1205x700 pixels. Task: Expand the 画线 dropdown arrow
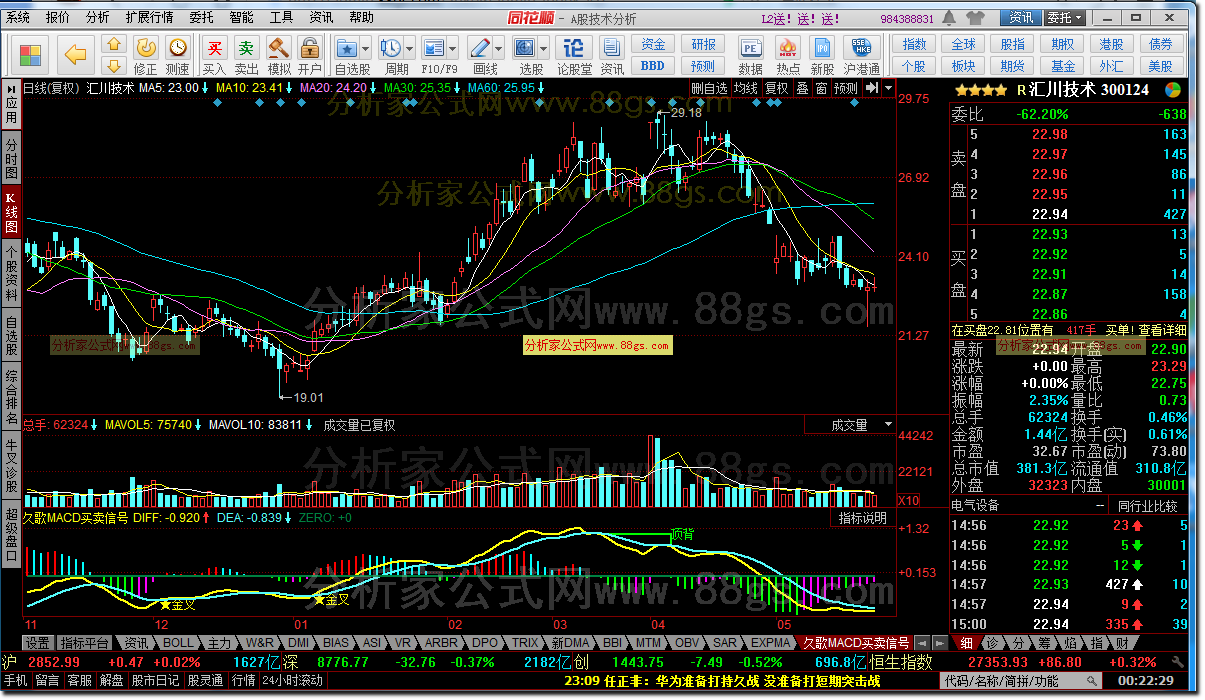coord(498,48)
